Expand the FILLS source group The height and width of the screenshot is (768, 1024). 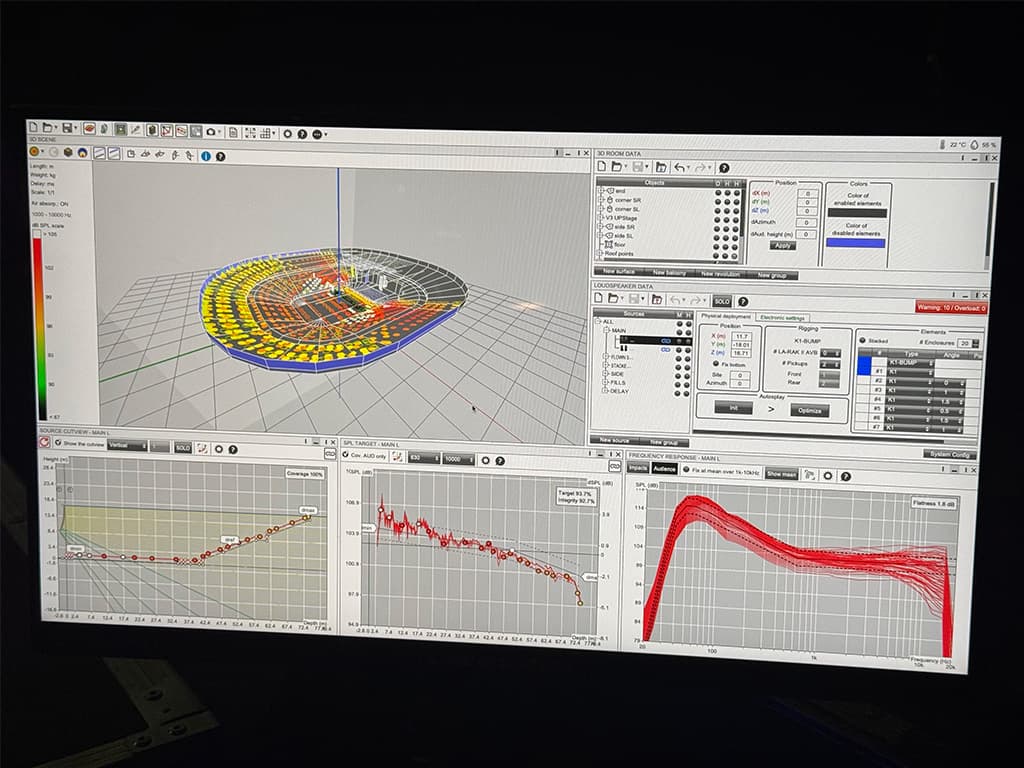[605, 382]
